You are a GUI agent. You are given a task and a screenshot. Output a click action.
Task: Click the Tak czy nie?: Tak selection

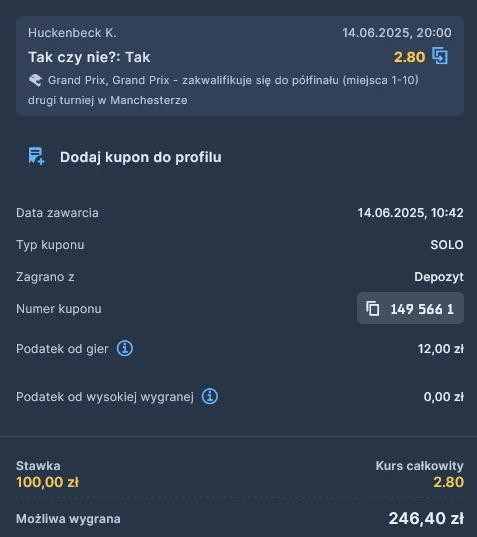coord(89,57)
